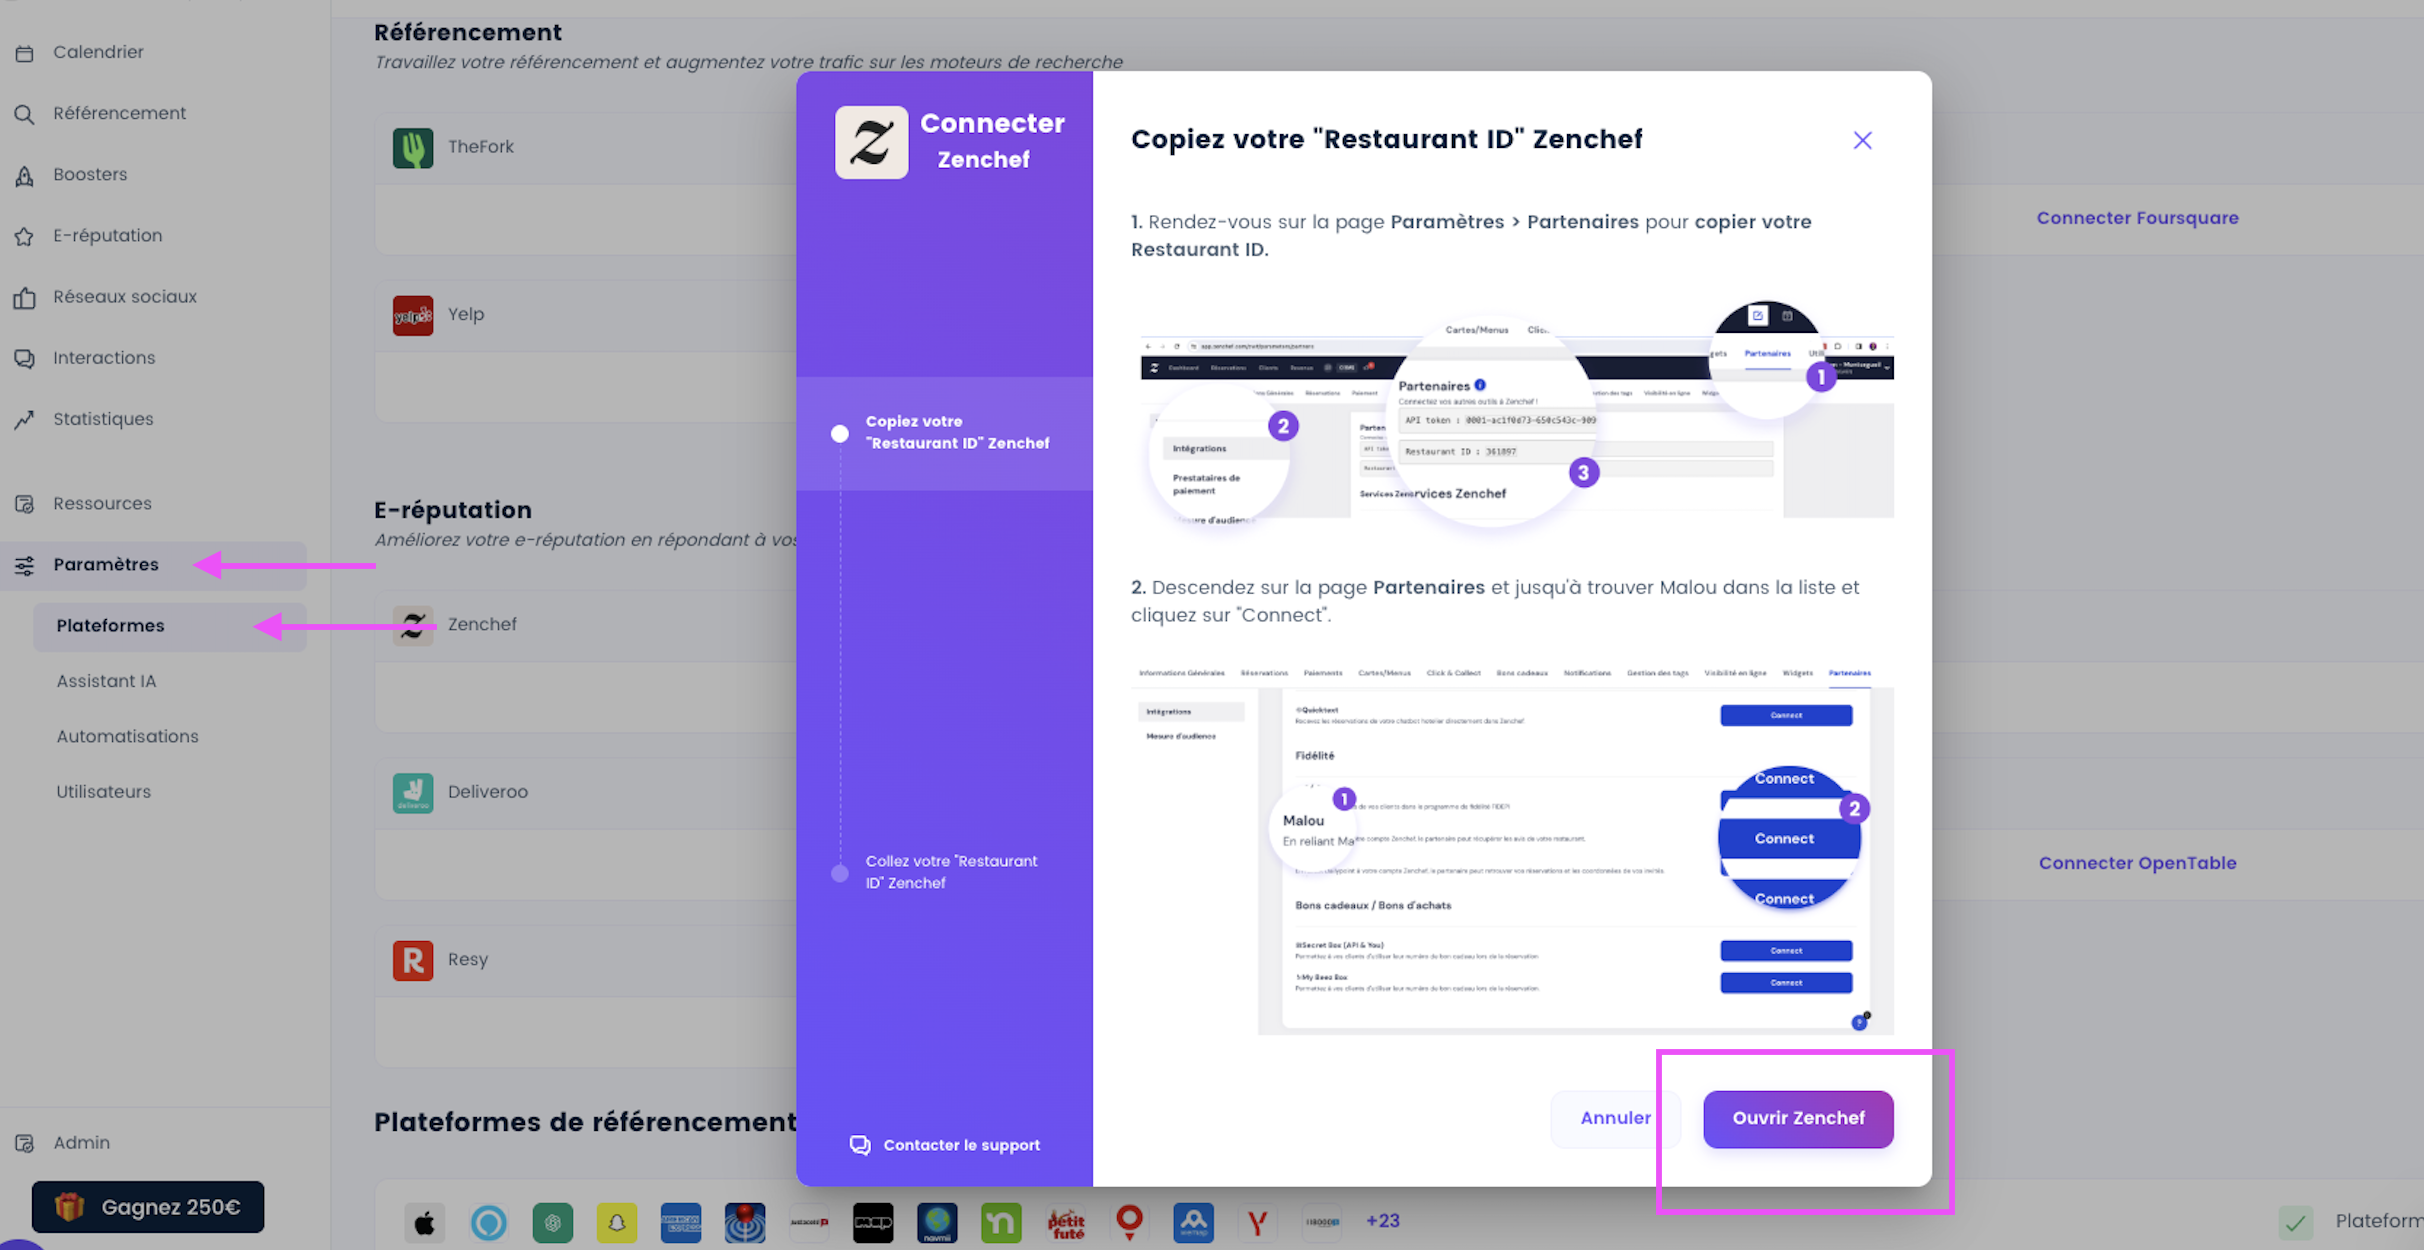Click the Ressources sidebar icon
The image size is (2424, 1250).
click(25, 504)
